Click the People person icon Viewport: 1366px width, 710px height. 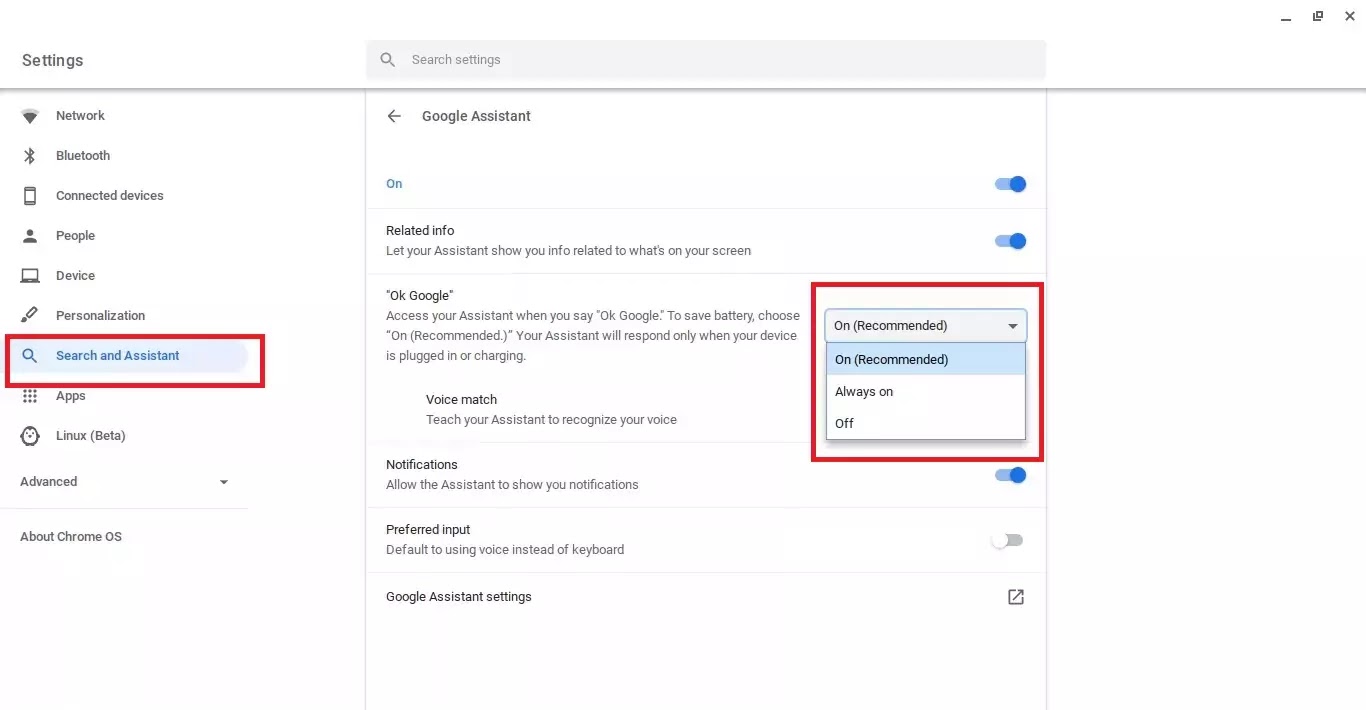click(x=30, y=236)
